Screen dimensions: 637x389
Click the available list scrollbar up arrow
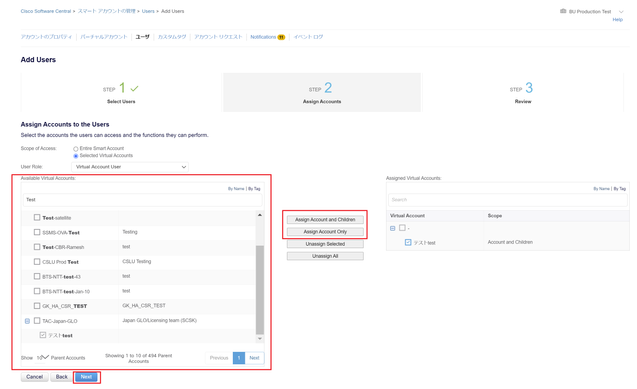pos(260,215)
